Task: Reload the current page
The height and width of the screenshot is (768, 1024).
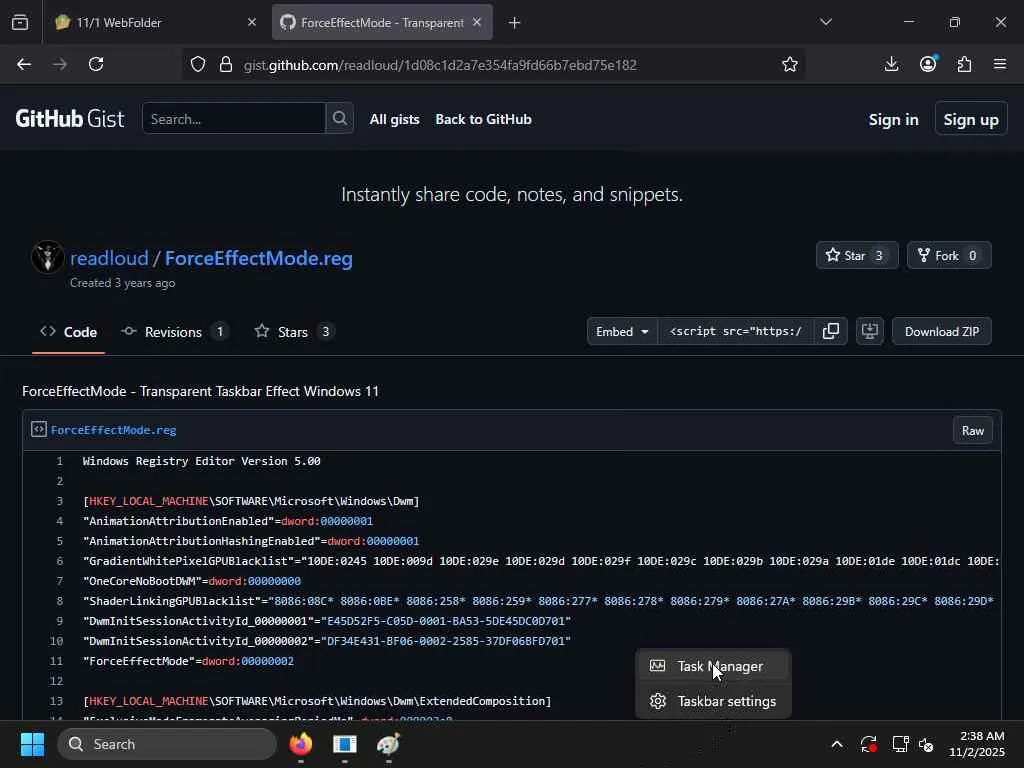Action: coord(96,64)
